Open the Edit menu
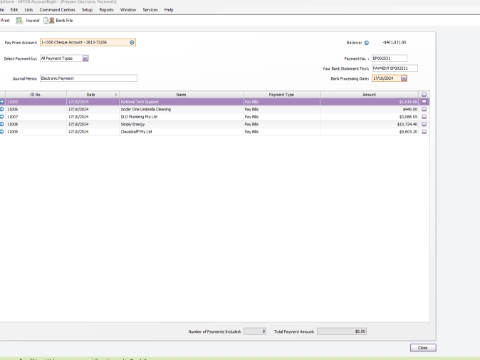 14,10
